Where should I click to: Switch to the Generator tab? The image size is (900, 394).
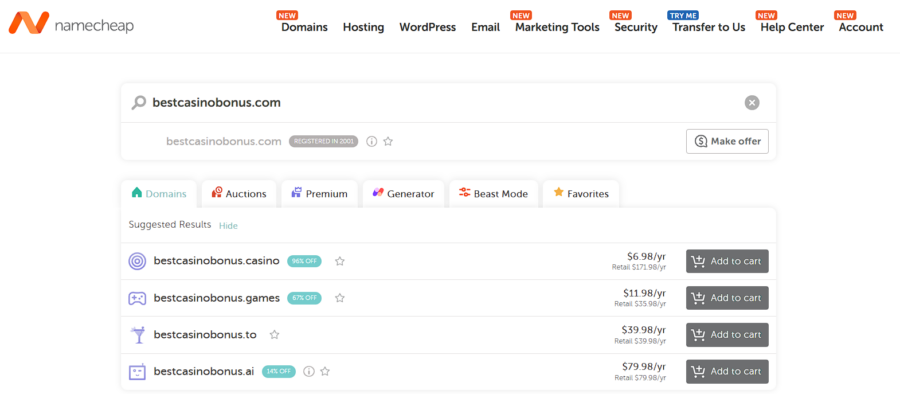pyautogui.click(x=403, y=194)
